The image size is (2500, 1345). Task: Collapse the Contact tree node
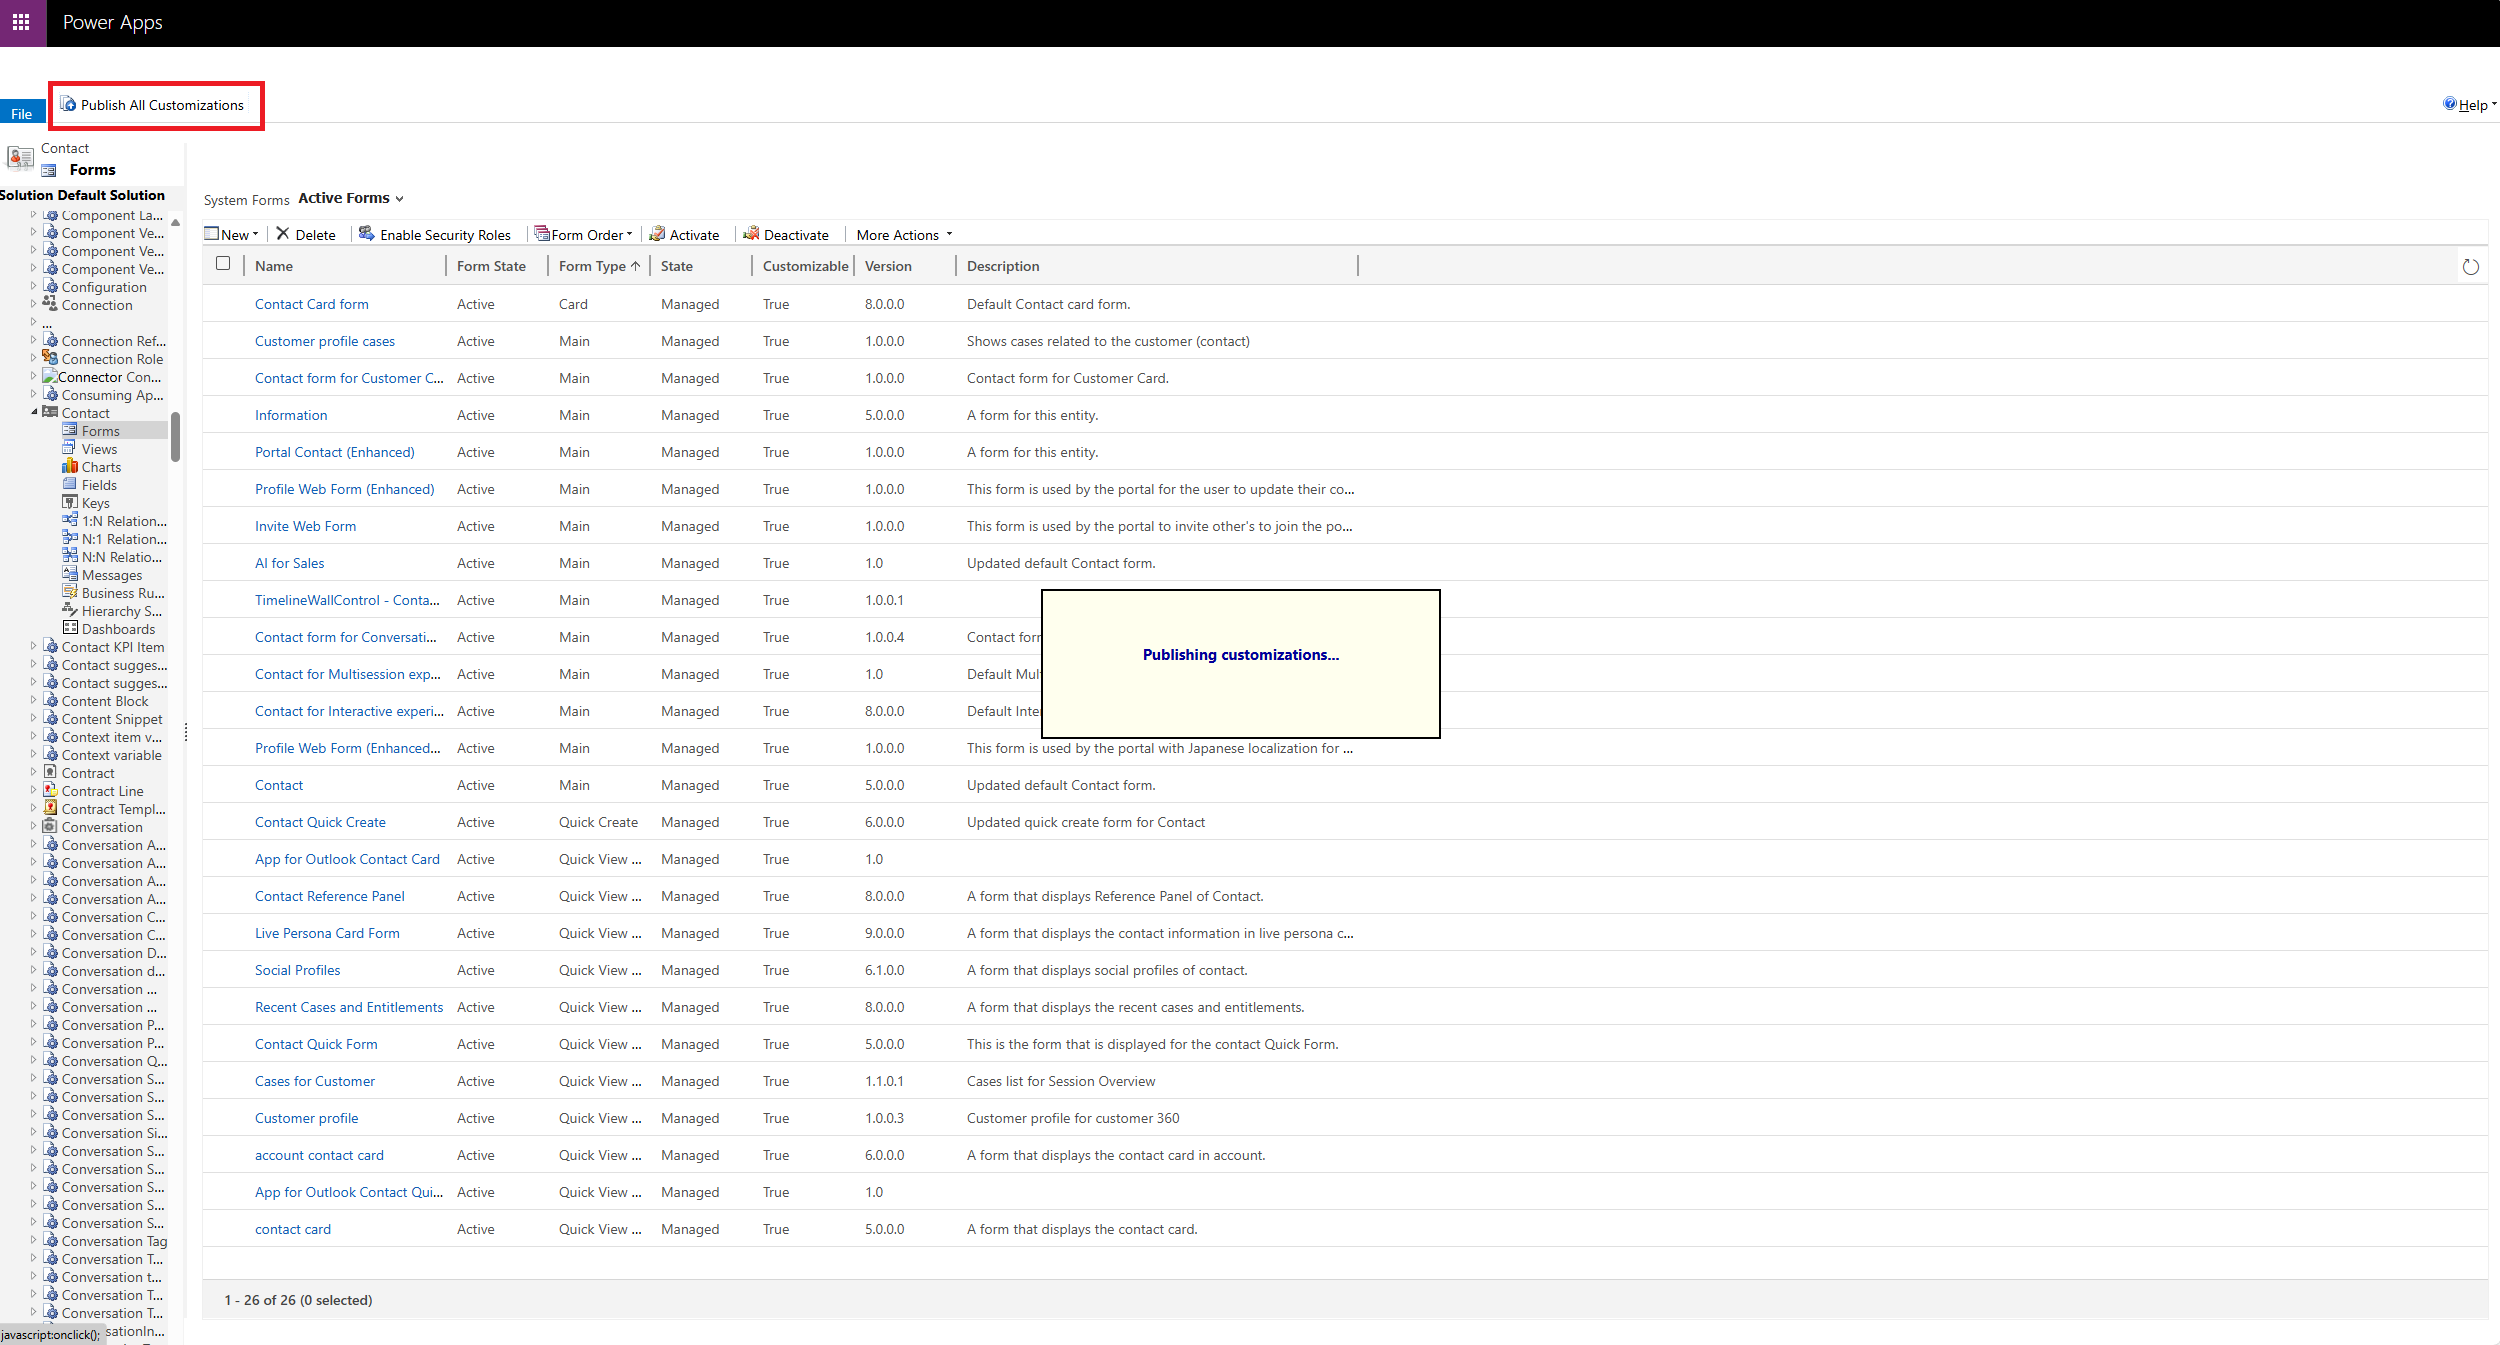34,412
